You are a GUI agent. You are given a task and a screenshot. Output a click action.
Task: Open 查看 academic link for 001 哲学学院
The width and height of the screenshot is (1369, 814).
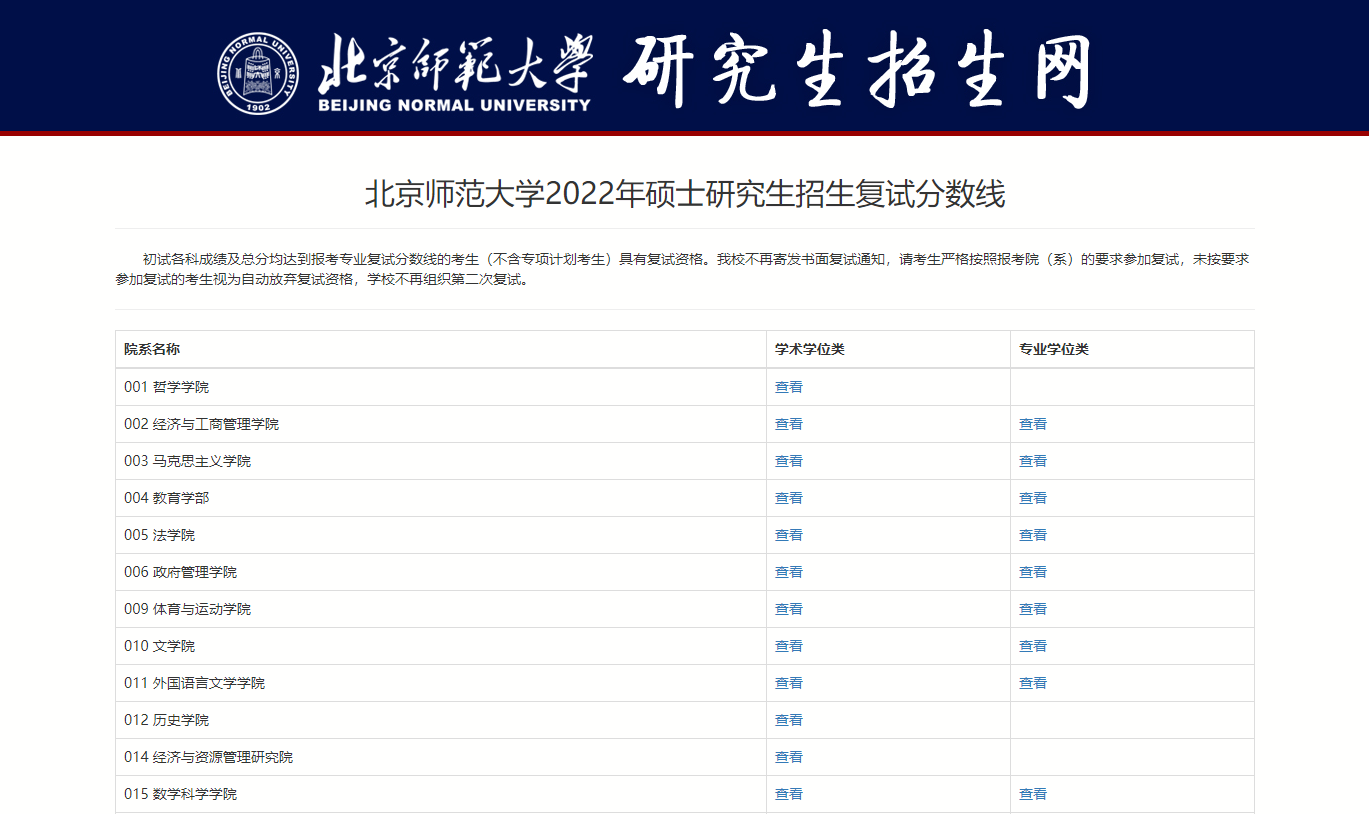[x=789, y=387]
